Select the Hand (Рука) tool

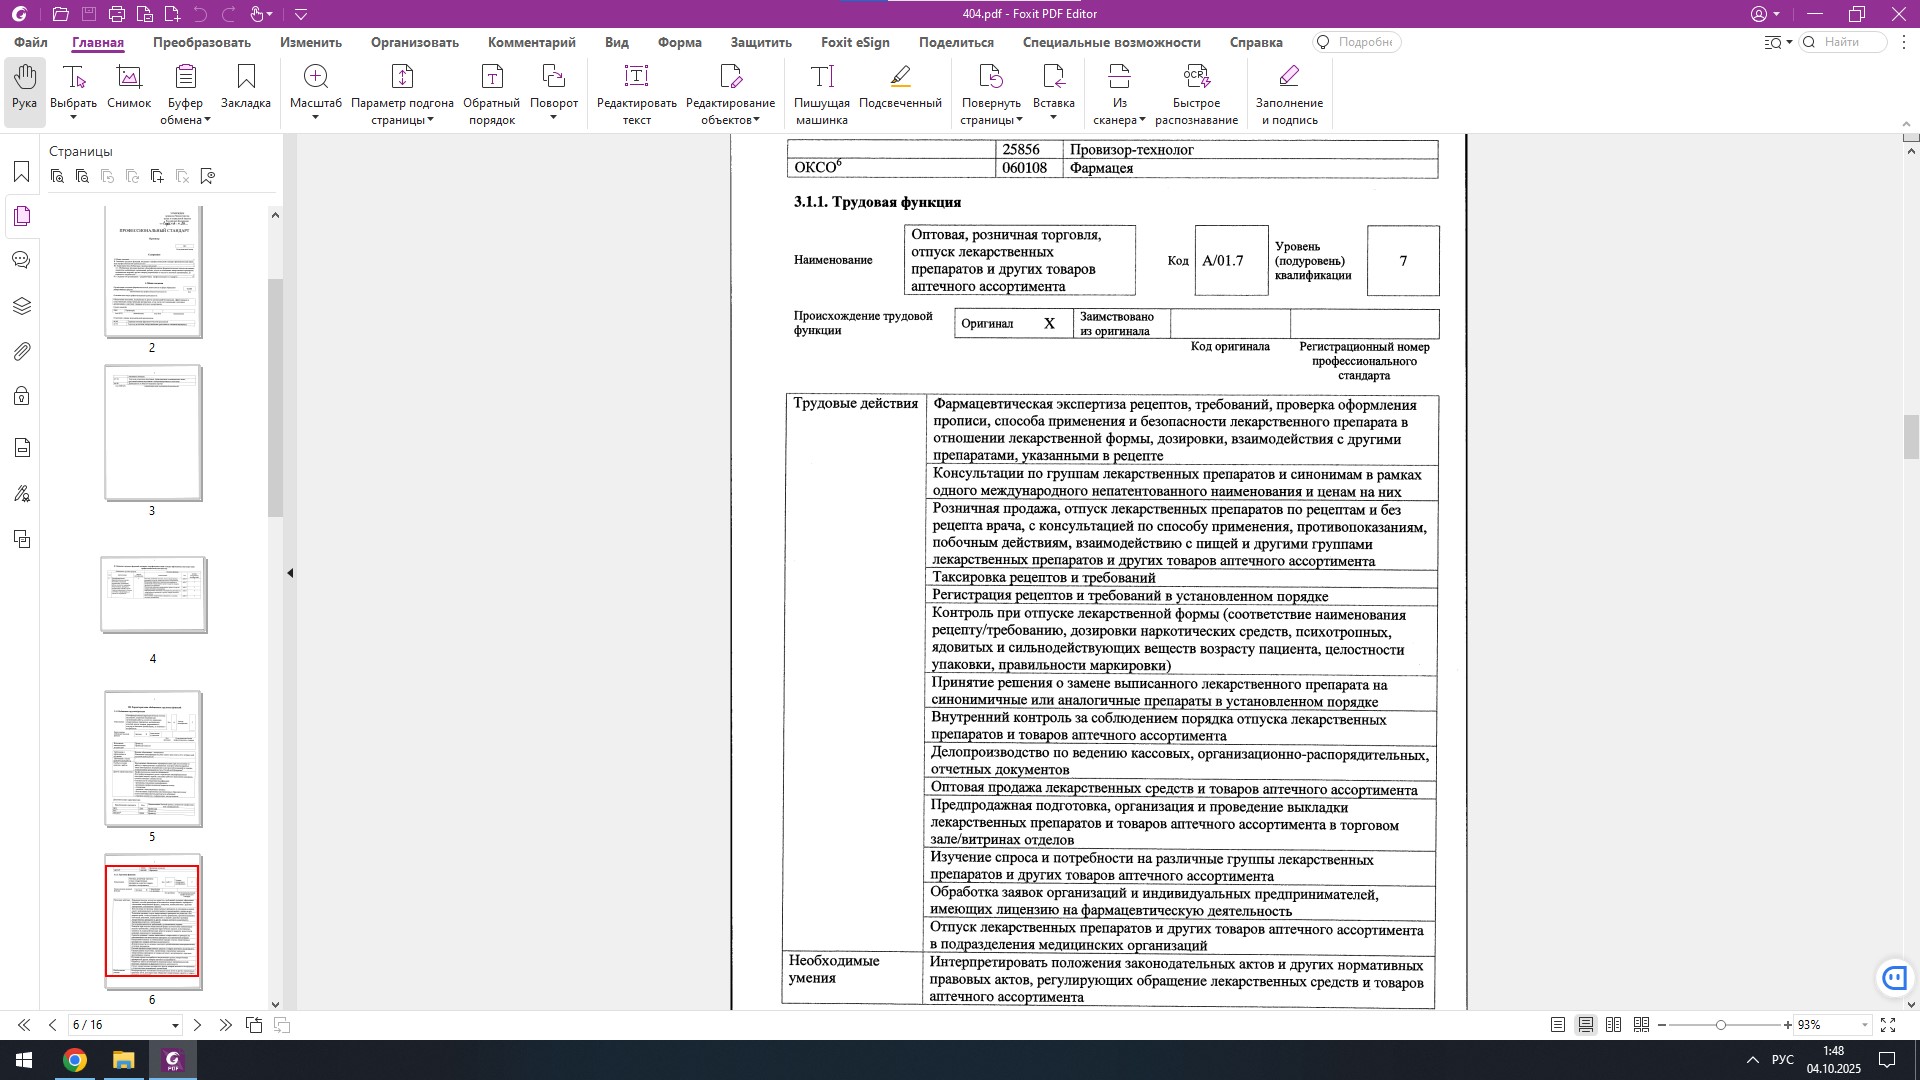(25, 88)
